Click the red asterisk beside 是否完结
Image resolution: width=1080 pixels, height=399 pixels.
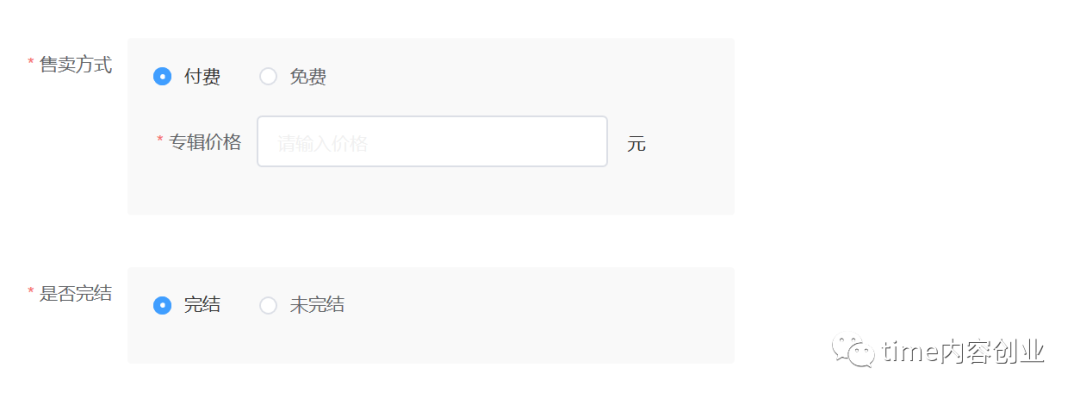pyautogui.click(x=30, y=291)
